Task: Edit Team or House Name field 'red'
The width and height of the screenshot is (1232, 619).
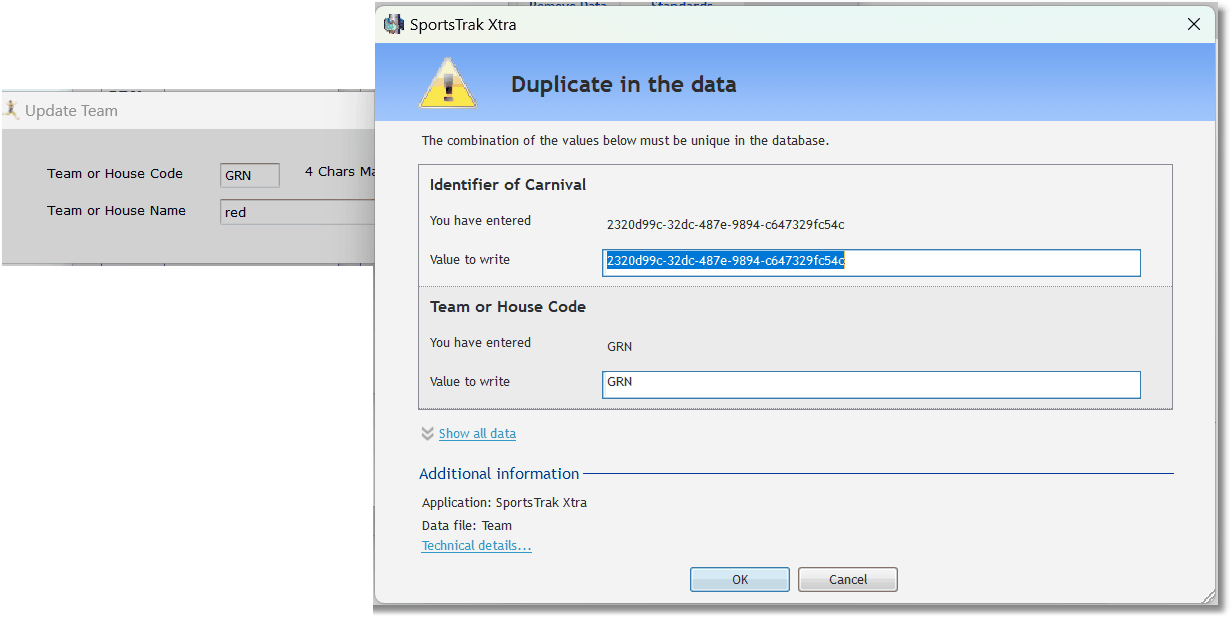Action: pos(297,212)
